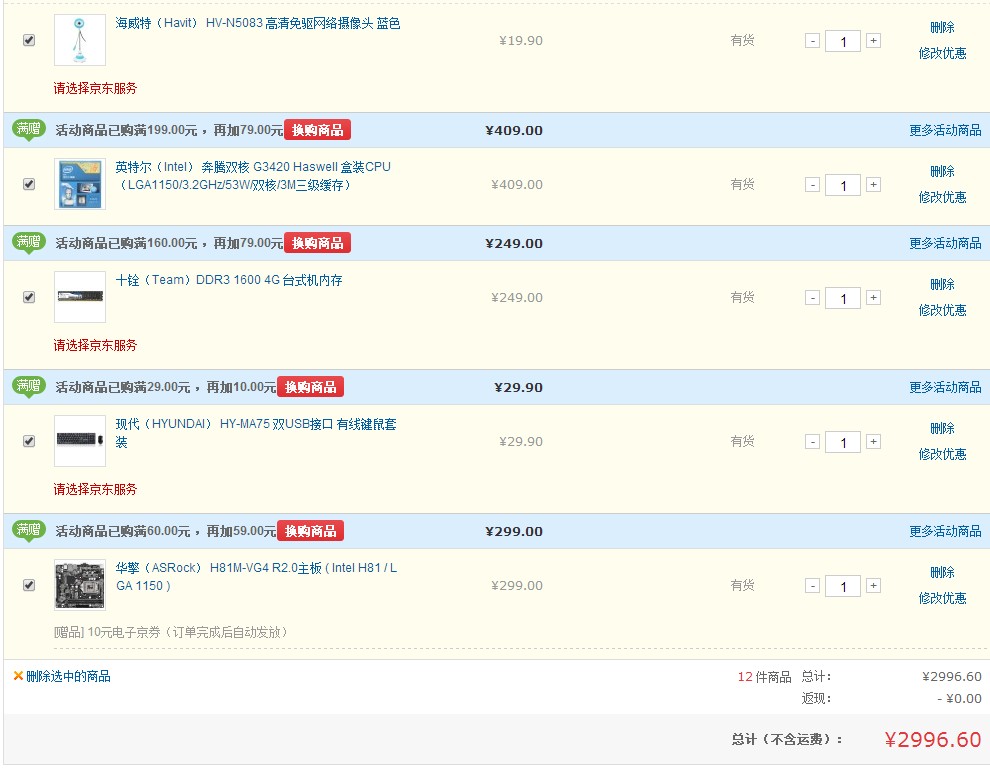Modify the promotion (修改优惠) for HYUNDAI HY-MA75
990x769 pixels.
tap(943, 454)
